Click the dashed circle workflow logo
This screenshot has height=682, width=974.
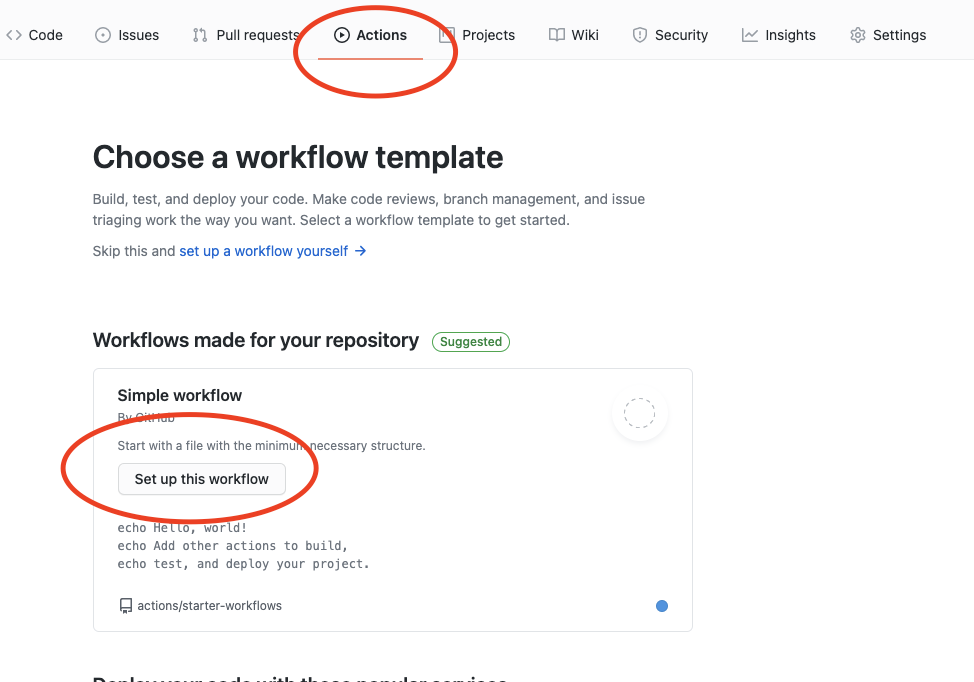[x=640, y=413]
